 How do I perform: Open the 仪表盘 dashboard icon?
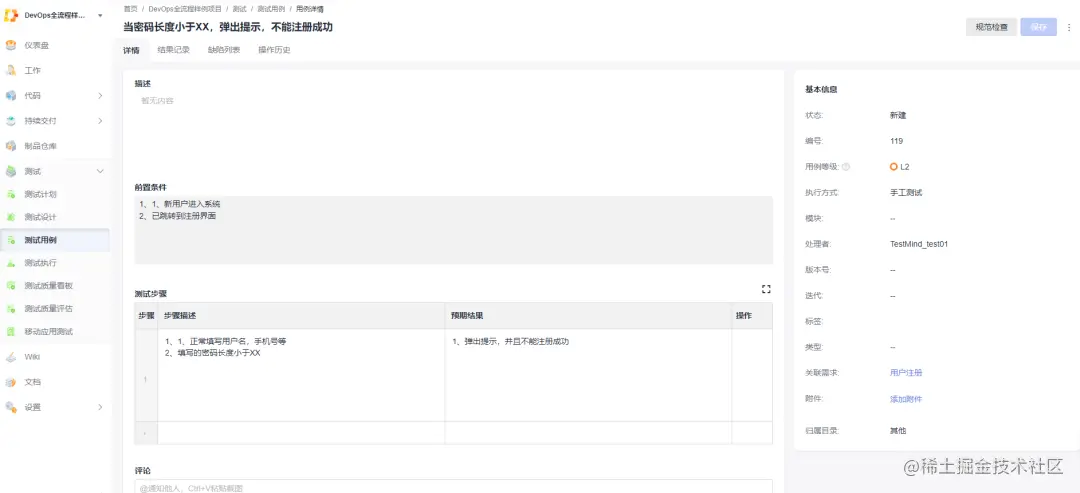coord(11,45)
